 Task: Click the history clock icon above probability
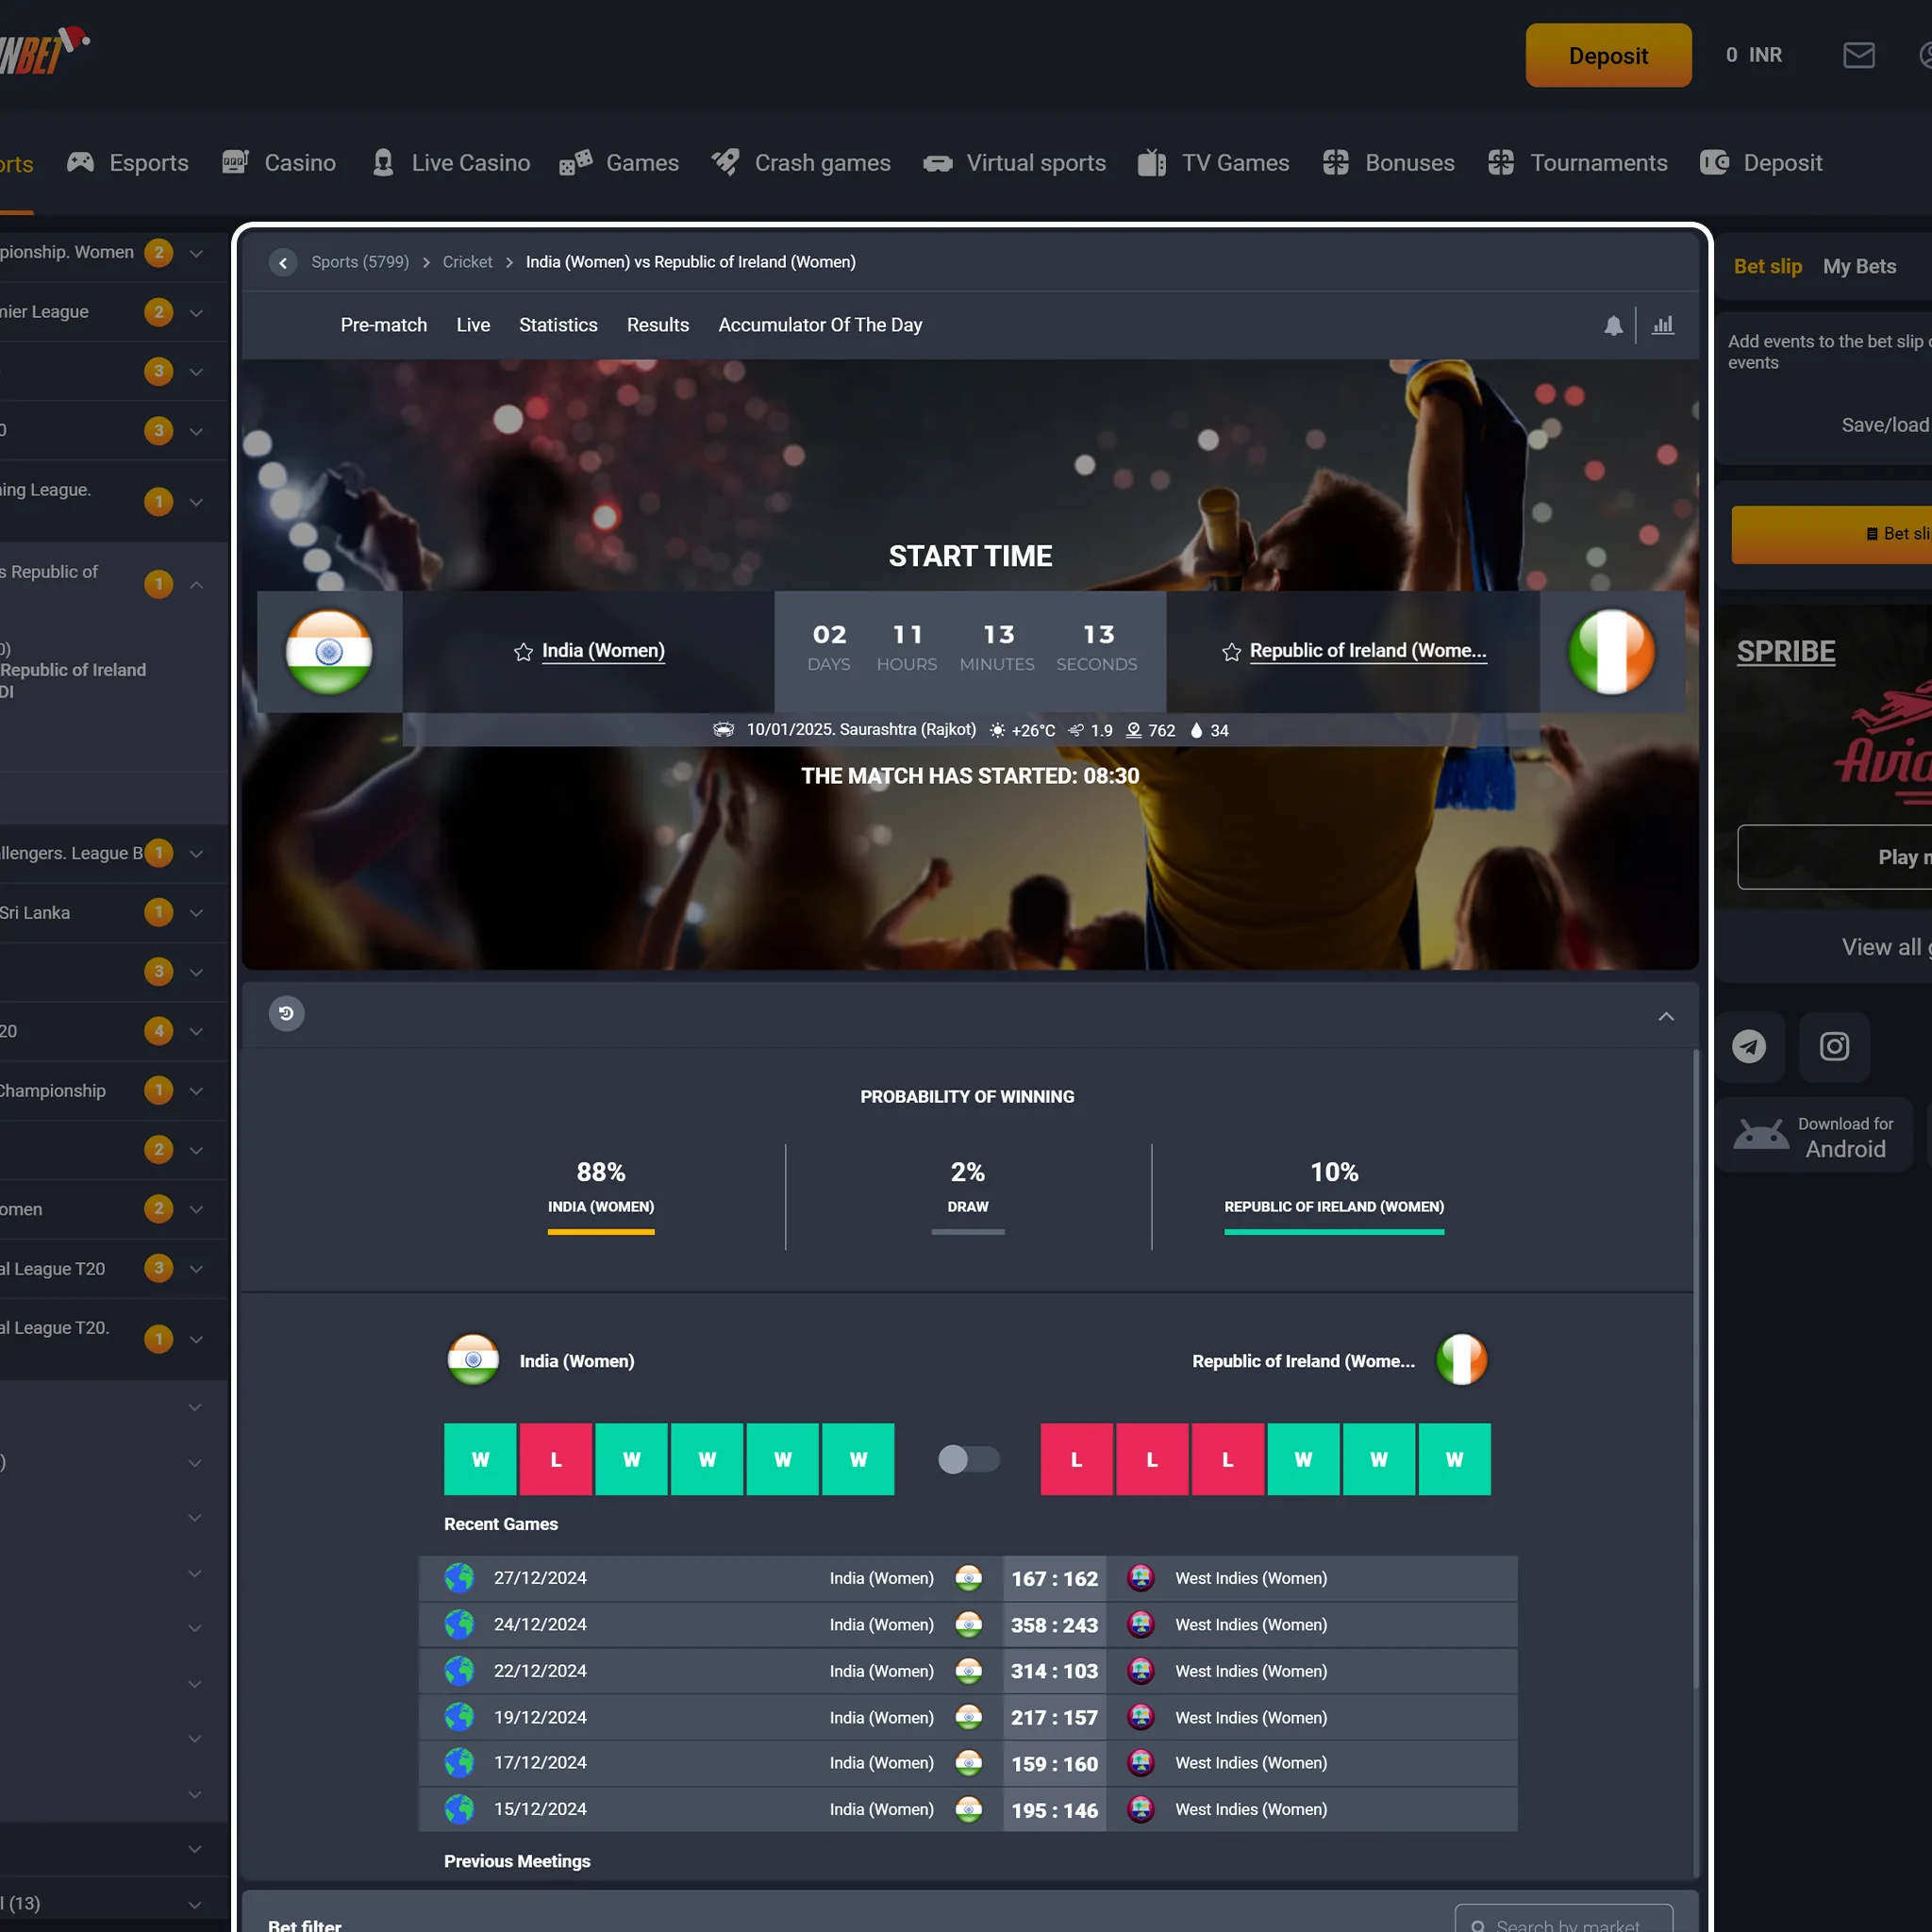(x=286, y=1013)
